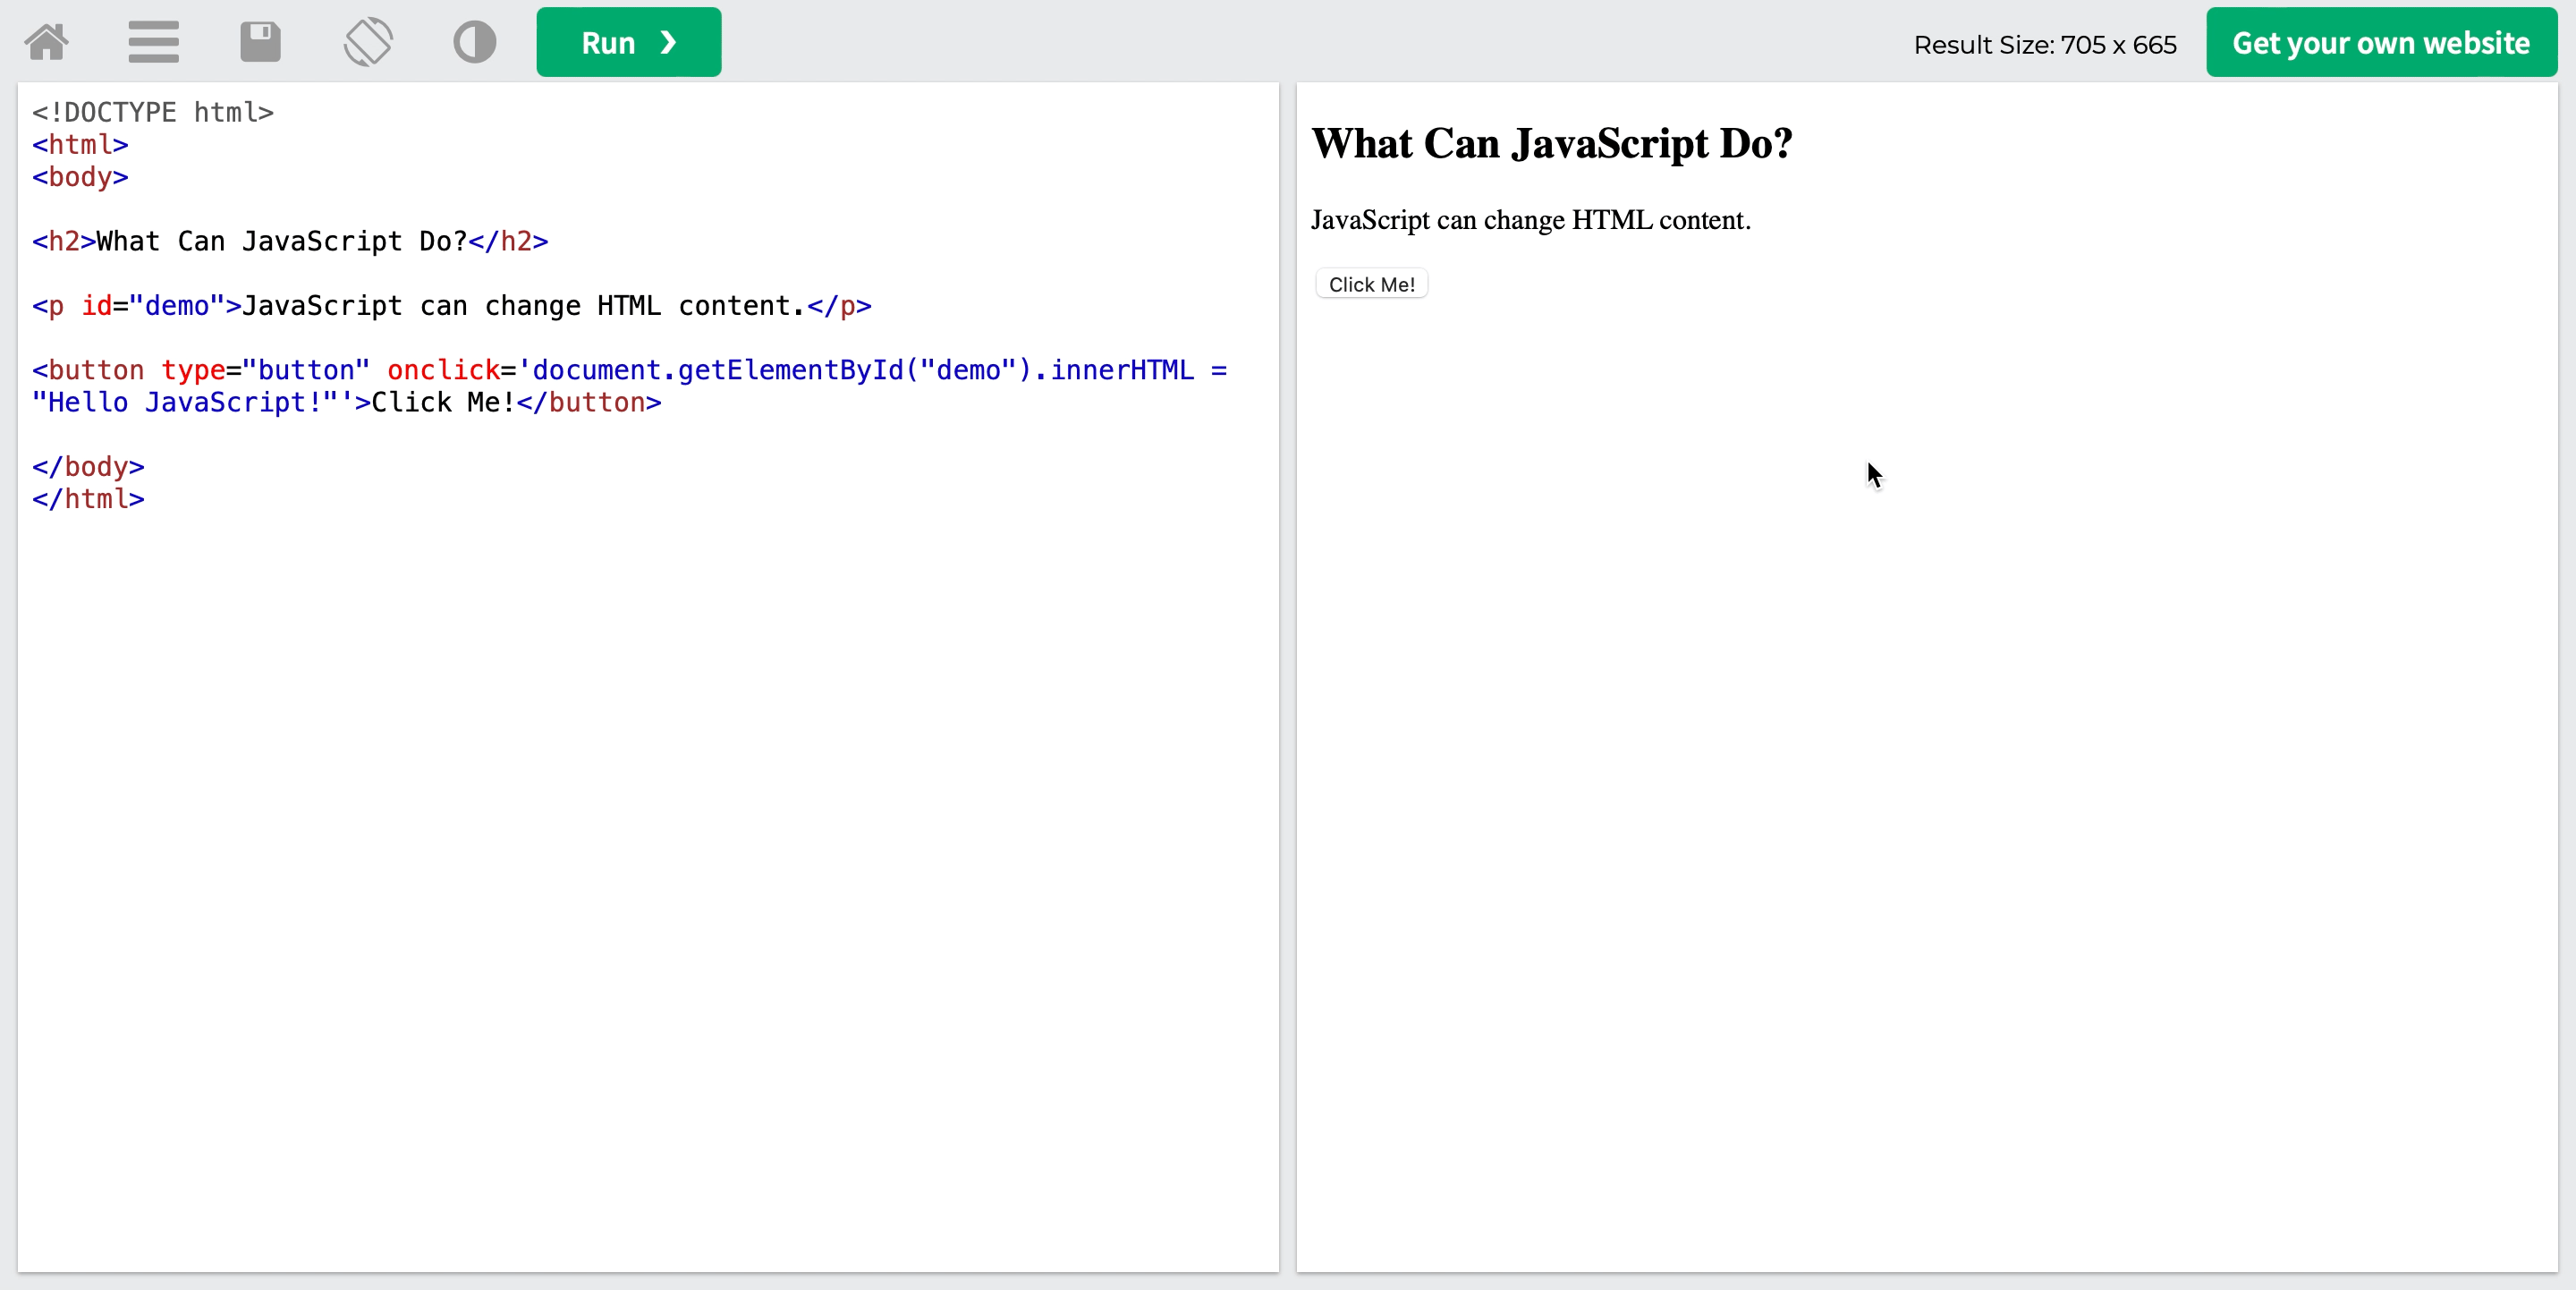2576x1290 pixels.
Task: Click the Click Me! button in result
Action: point(1371,284)
